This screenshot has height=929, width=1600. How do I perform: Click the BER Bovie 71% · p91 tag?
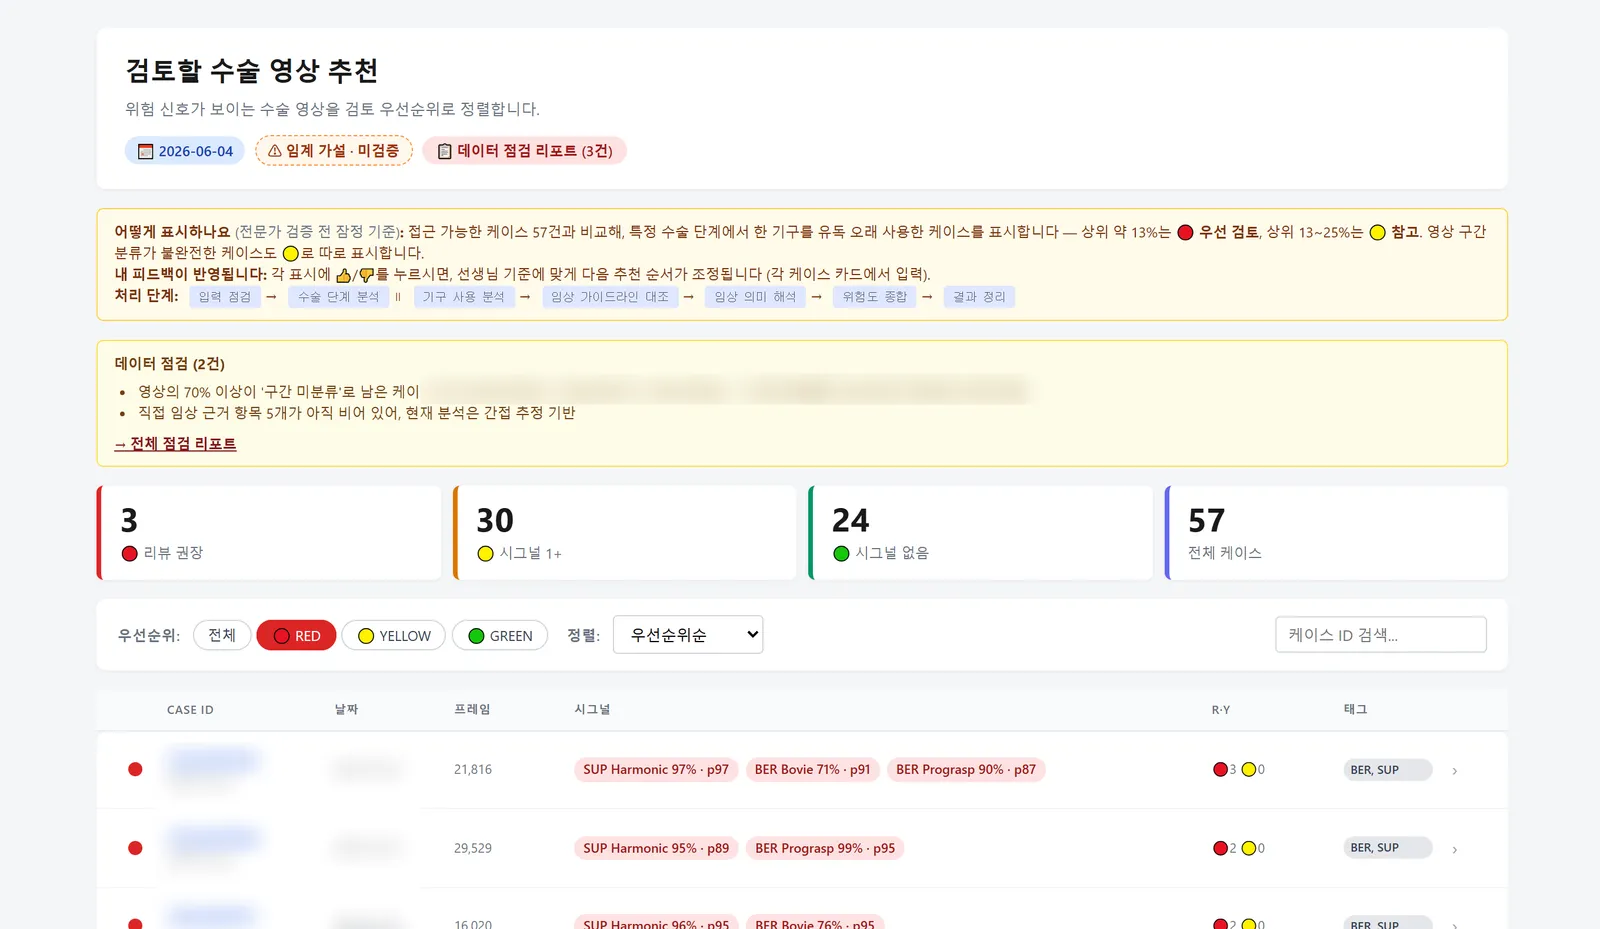coord(812,770)
